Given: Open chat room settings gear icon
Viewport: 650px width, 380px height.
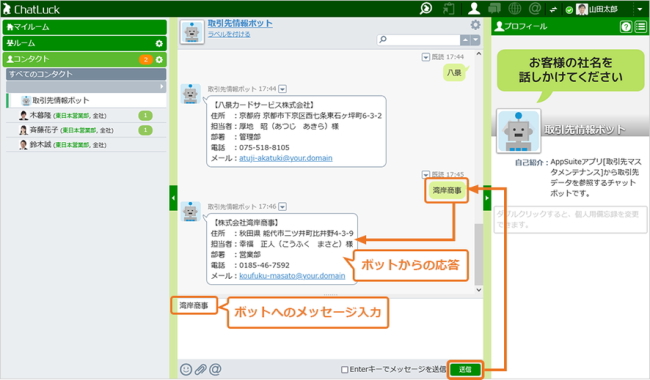Looking at the screenshot, I should point(475,25).
